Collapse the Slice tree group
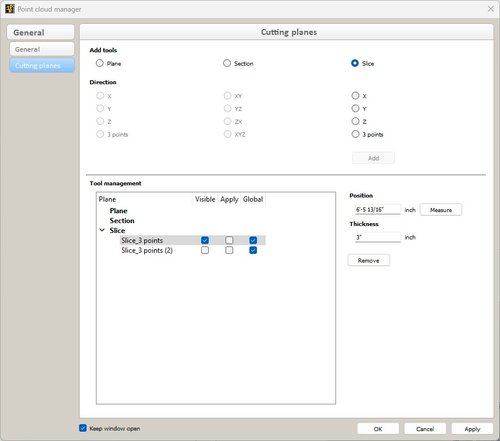 [x=102, y=230]
